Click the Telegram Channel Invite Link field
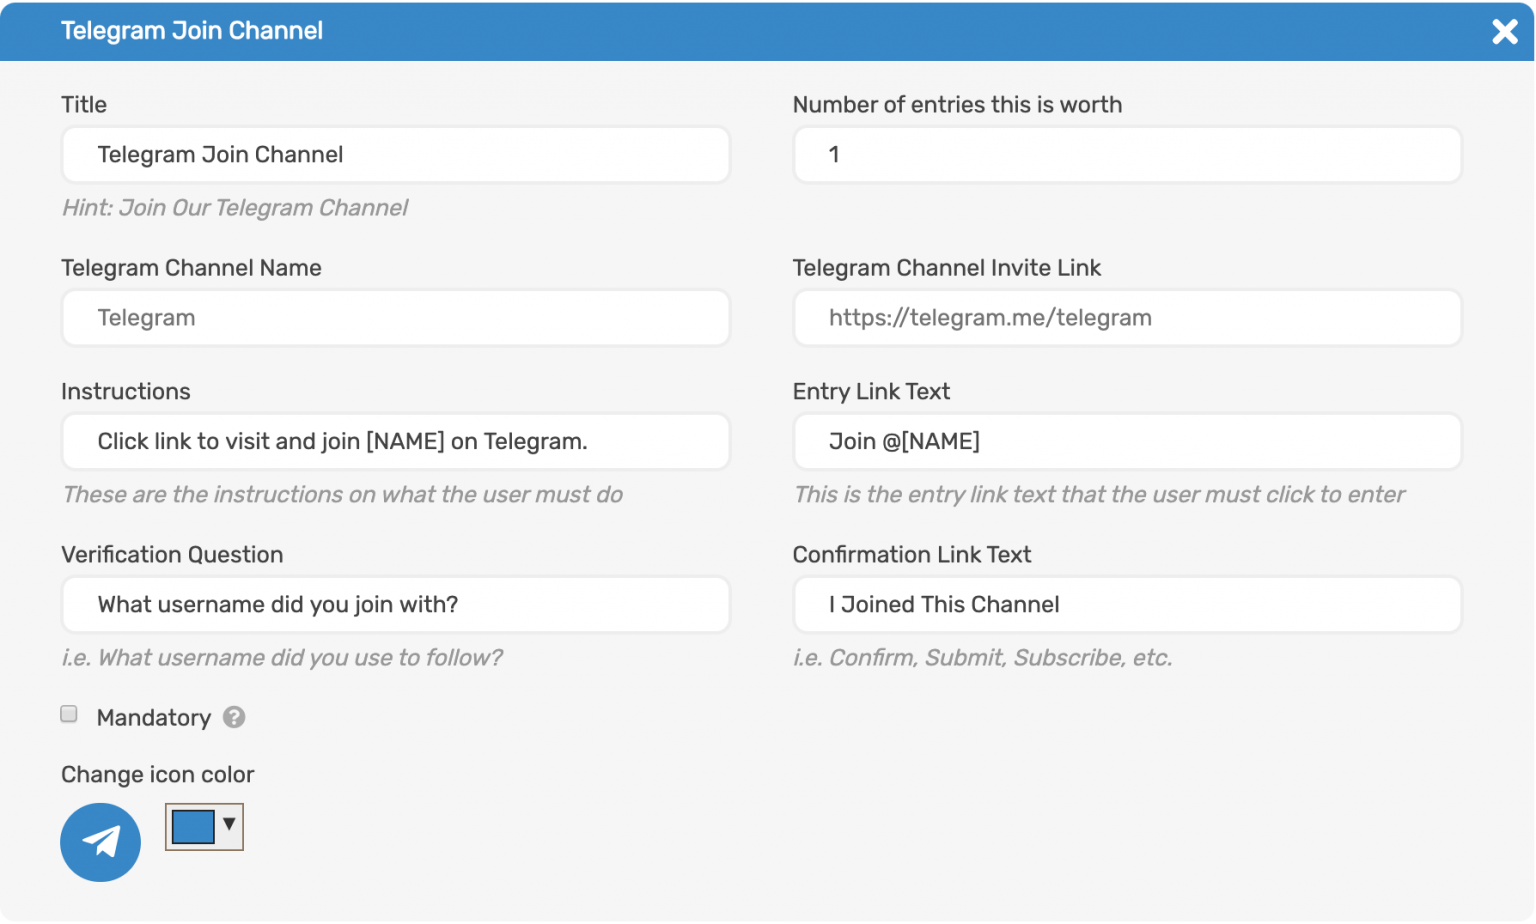 pos(1127,318)
